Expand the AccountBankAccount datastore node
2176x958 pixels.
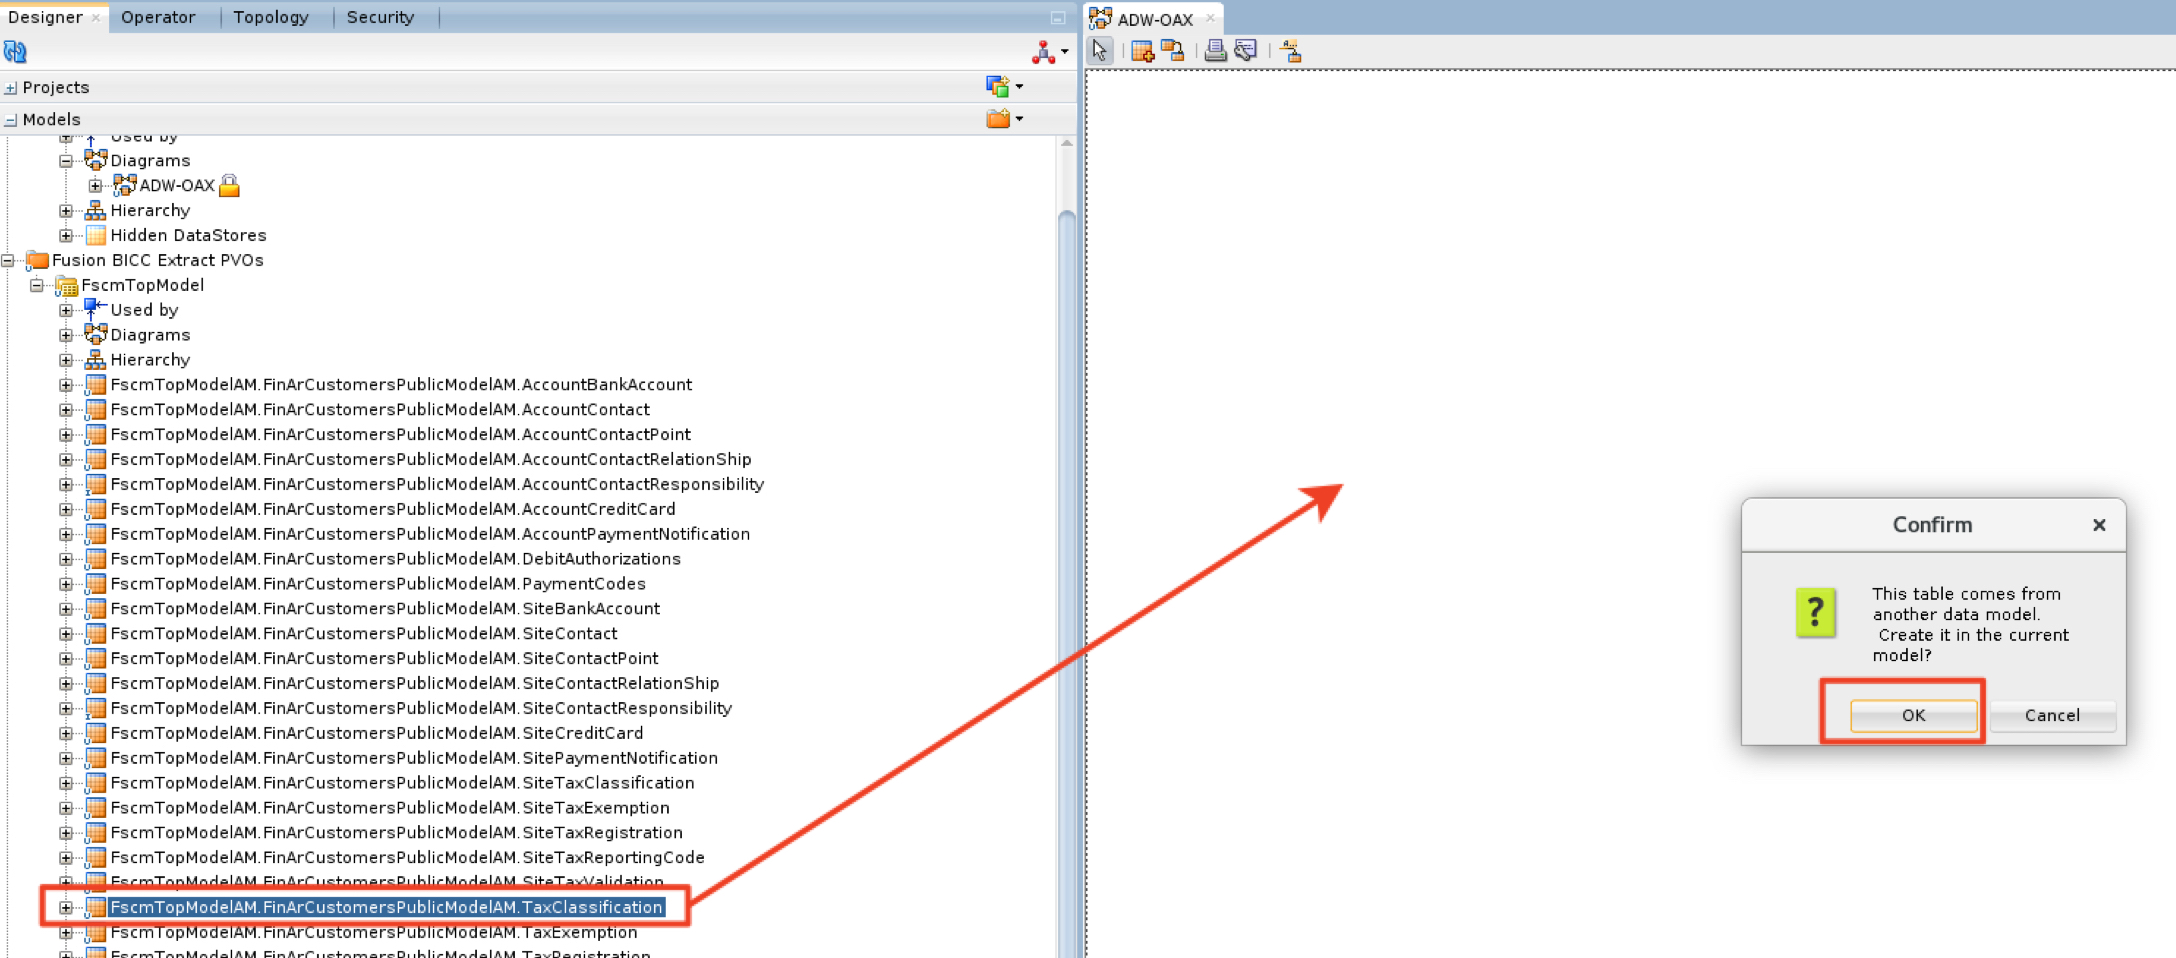66,385
